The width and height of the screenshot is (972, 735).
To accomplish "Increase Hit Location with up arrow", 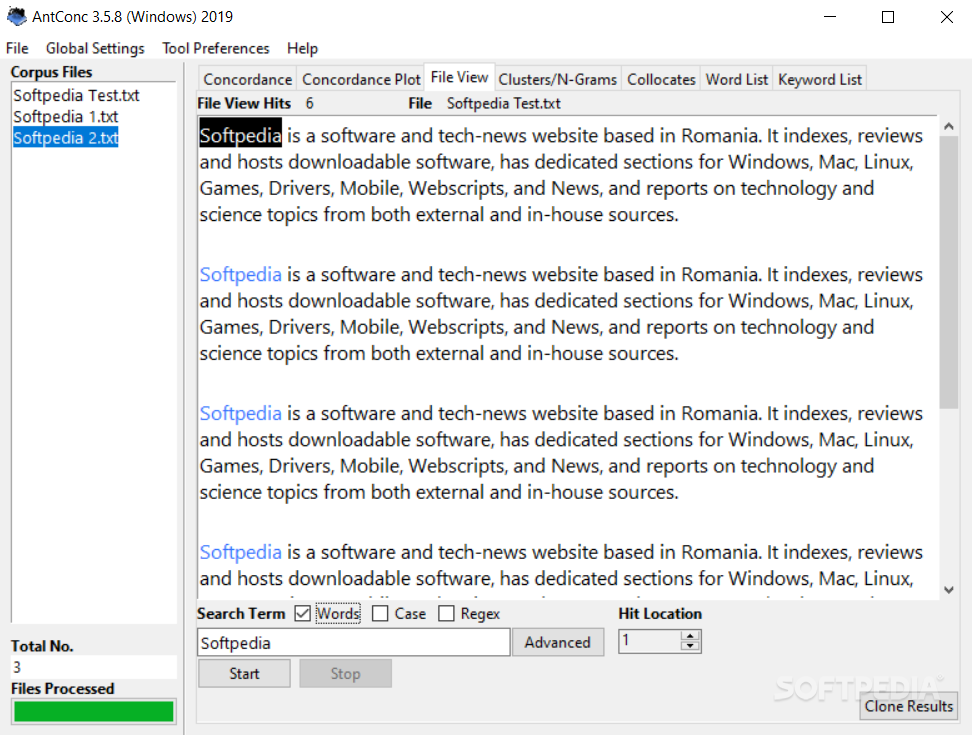I will pos(690,636).
